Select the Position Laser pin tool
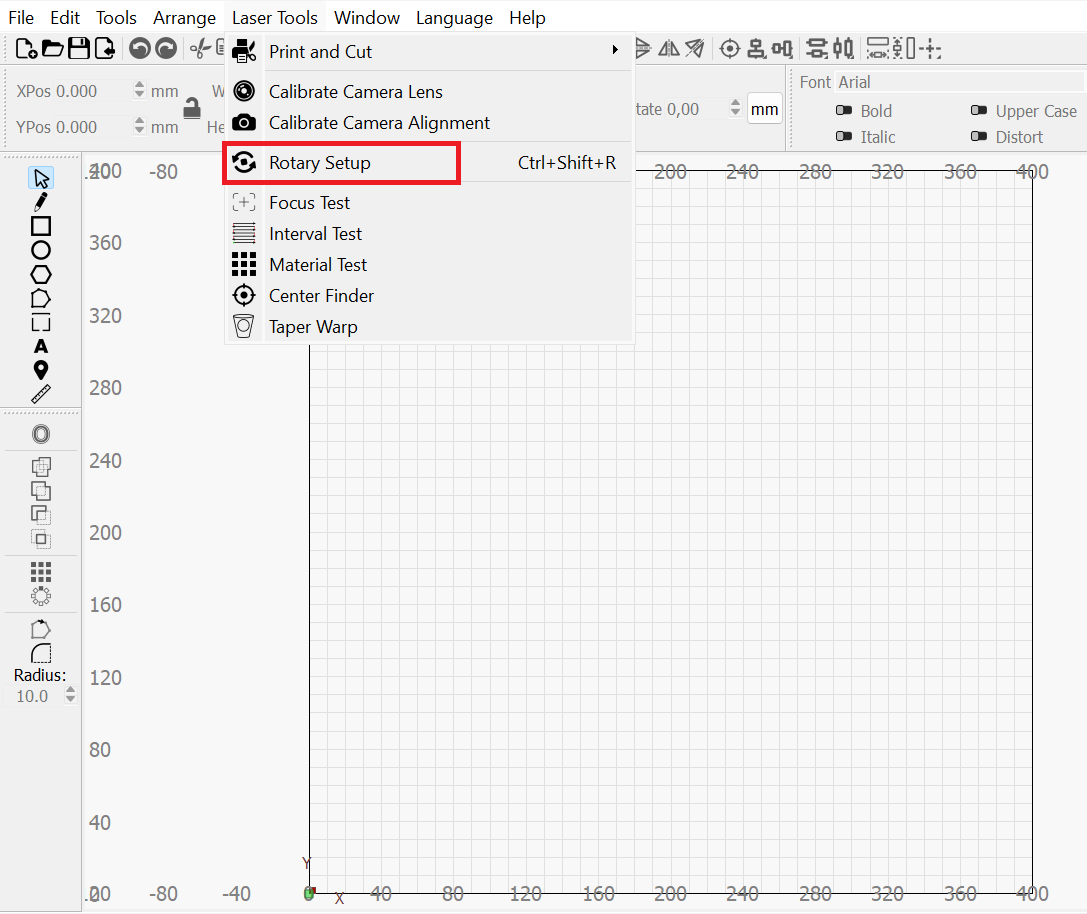1087x914 pixels. tap(41, 370)
